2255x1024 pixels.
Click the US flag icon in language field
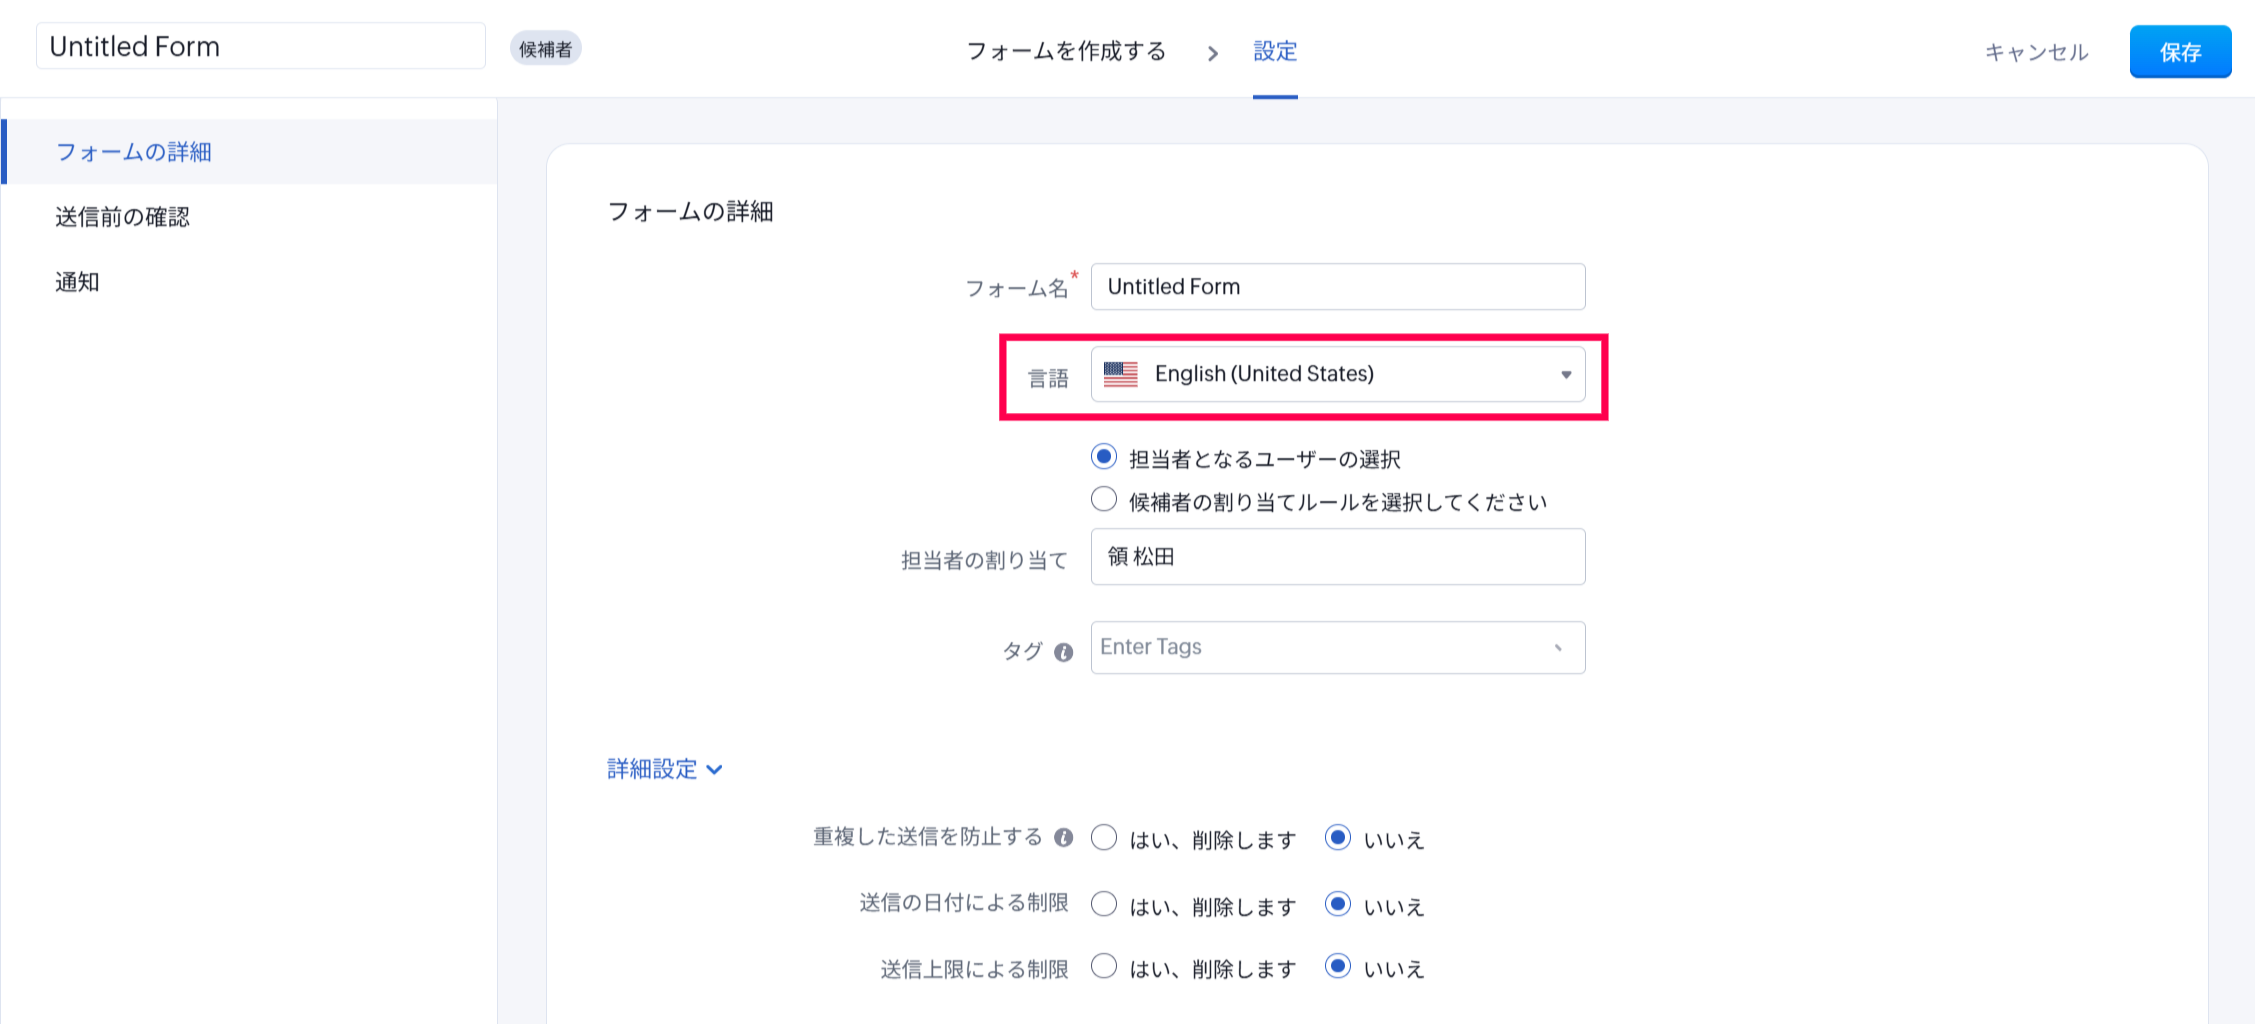(x=1120, y=374)
